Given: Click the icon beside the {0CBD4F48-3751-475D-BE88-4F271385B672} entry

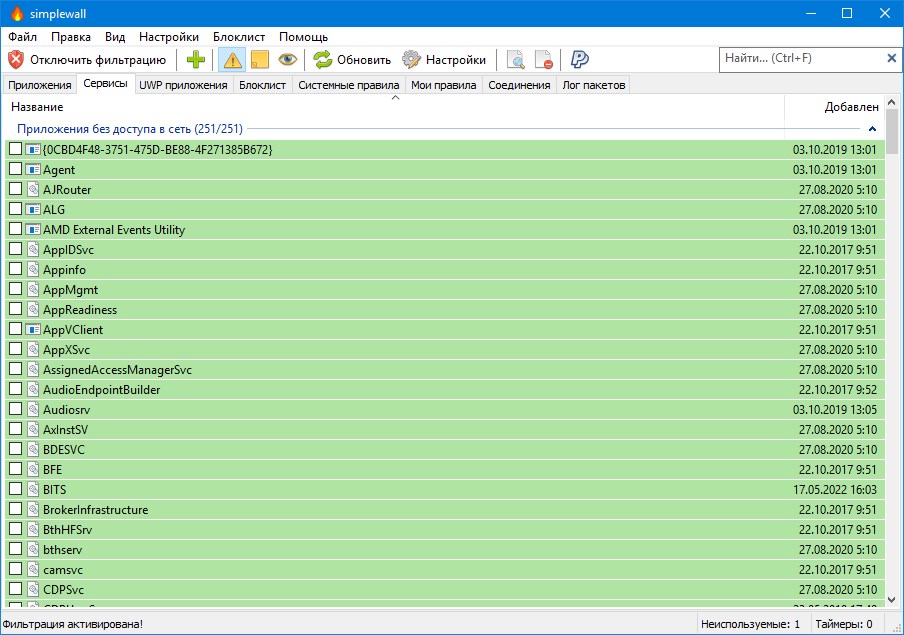Looking at the screenshot, I should coord(33,149).
